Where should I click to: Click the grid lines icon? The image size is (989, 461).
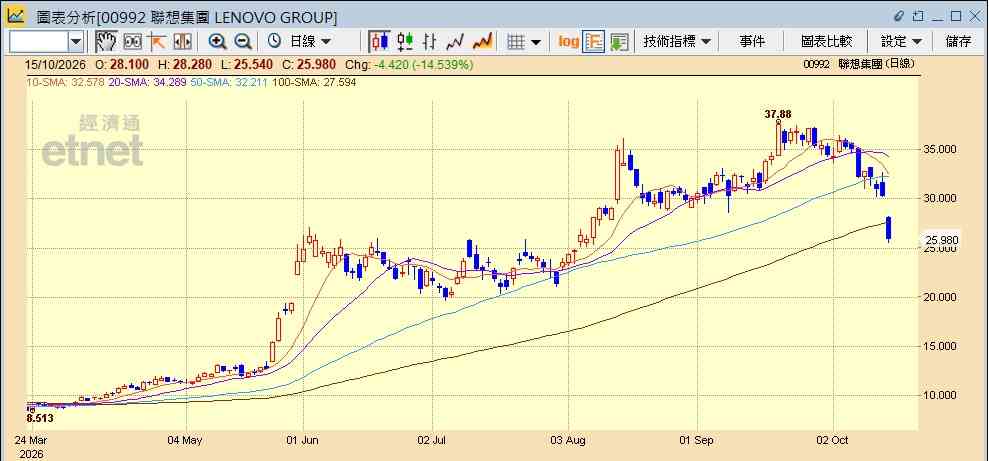516,42
